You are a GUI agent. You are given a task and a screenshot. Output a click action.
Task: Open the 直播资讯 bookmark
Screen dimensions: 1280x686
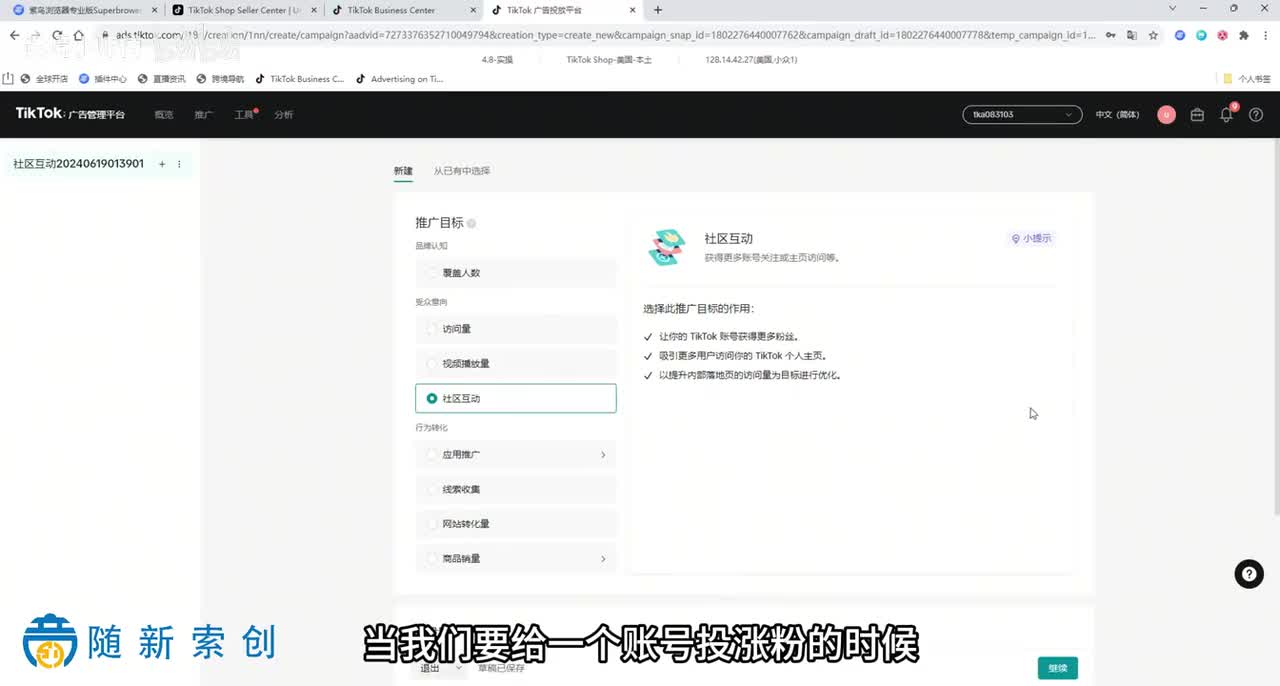(162, 79)
